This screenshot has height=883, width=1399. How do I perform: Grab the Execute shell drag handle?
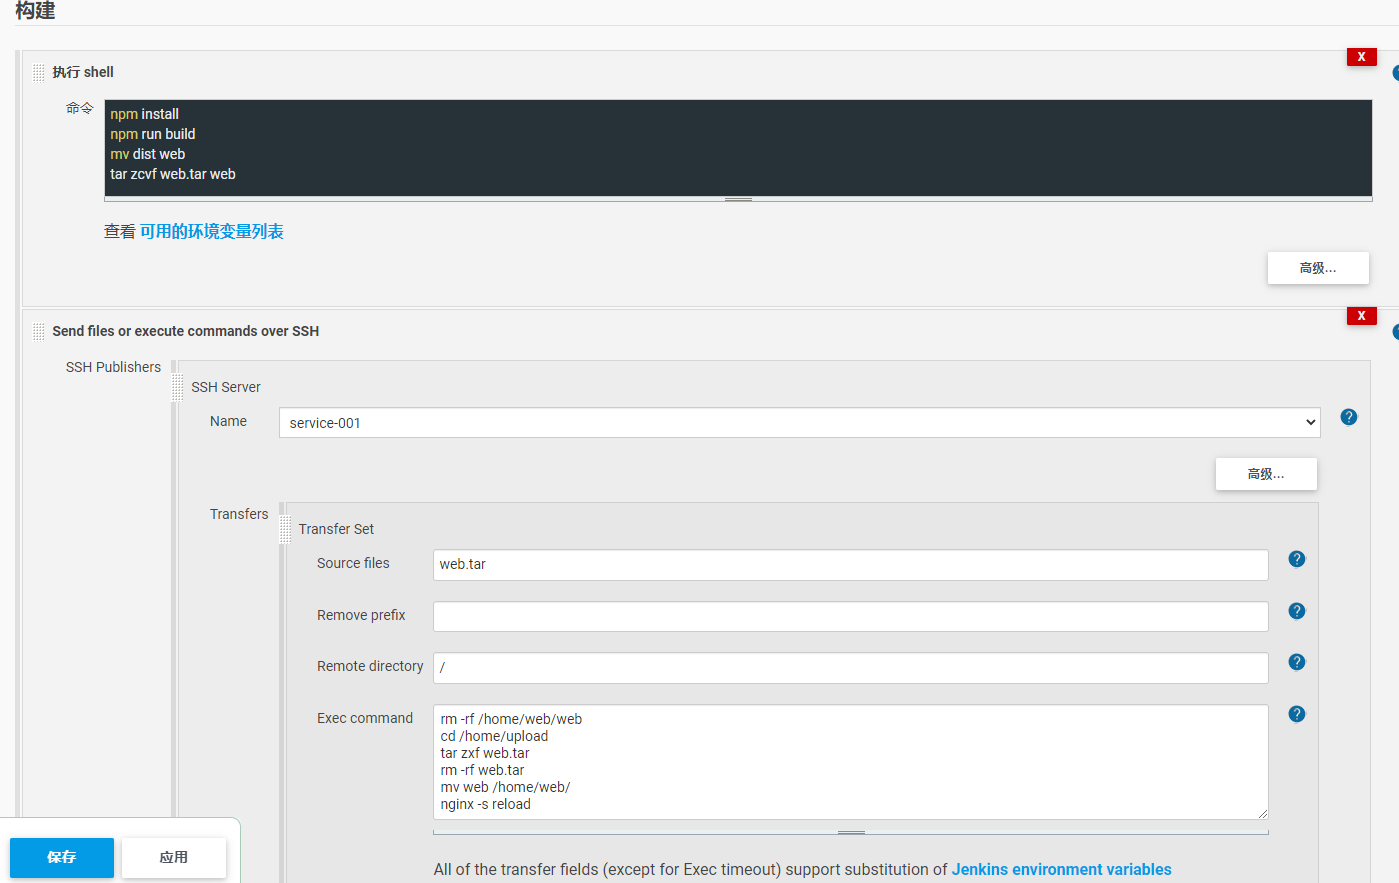tap(38, 73)
